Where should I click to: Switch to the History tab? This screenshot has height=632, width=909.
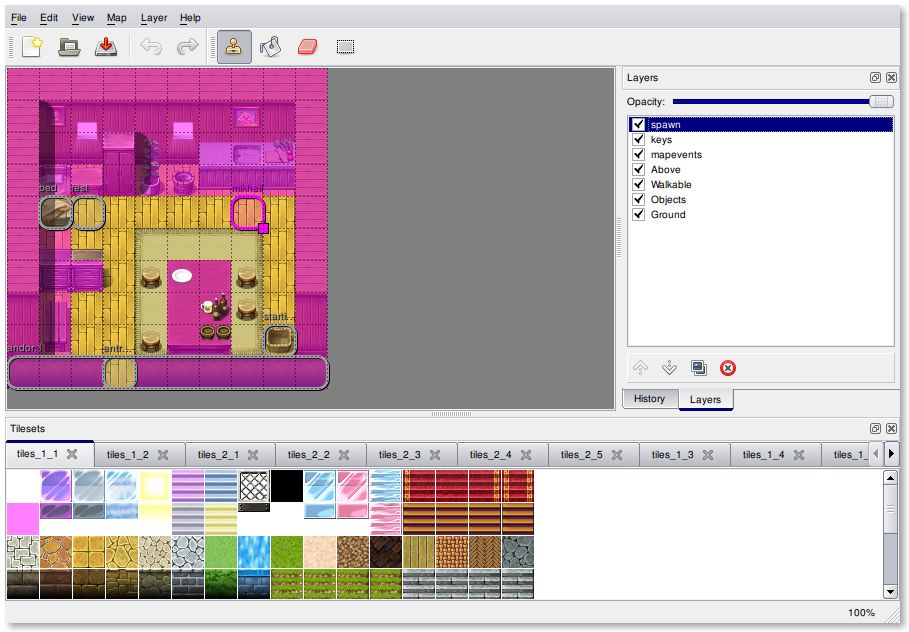tap(649, 399)
